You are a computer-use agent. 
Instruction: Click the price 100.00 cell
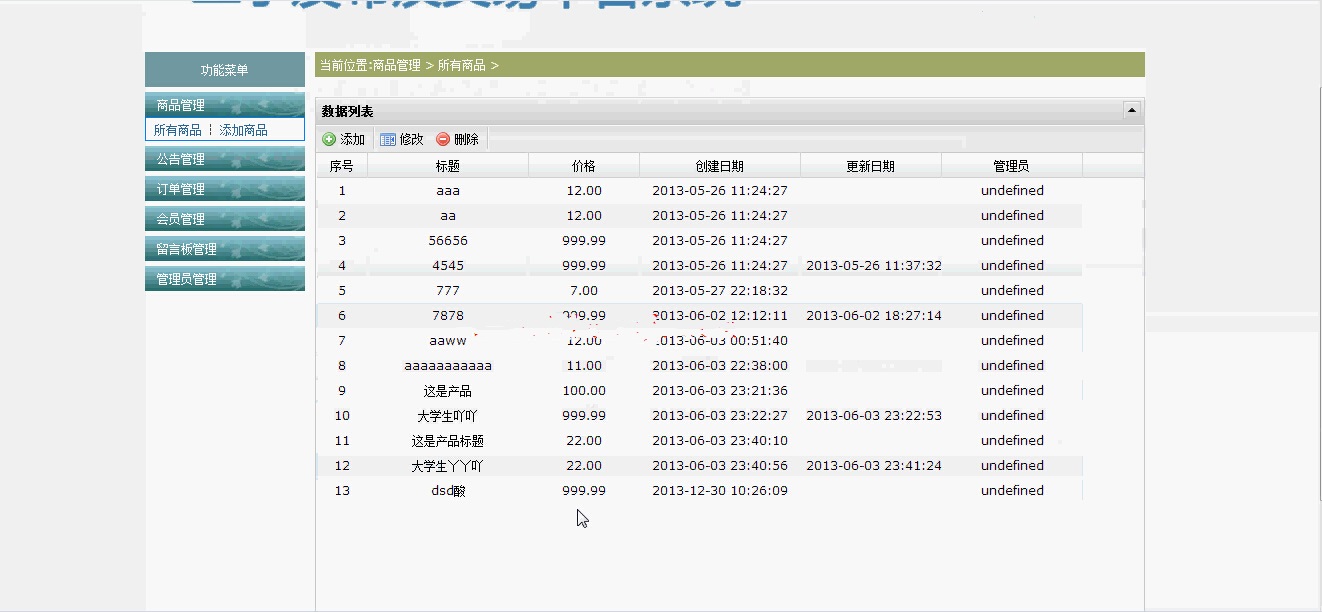pyautogui.click(x=584, y=390)
